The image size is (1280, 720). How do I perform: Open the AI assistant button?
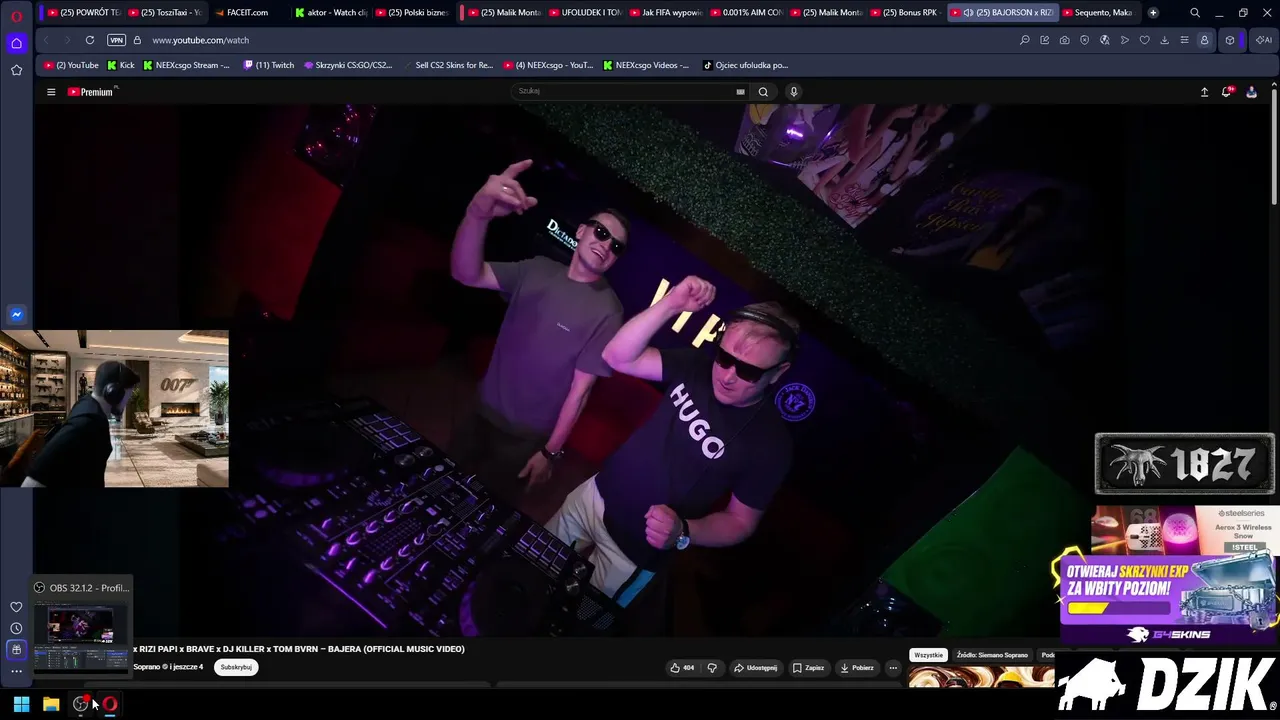pyautogui.click(x=1263, y=40)
